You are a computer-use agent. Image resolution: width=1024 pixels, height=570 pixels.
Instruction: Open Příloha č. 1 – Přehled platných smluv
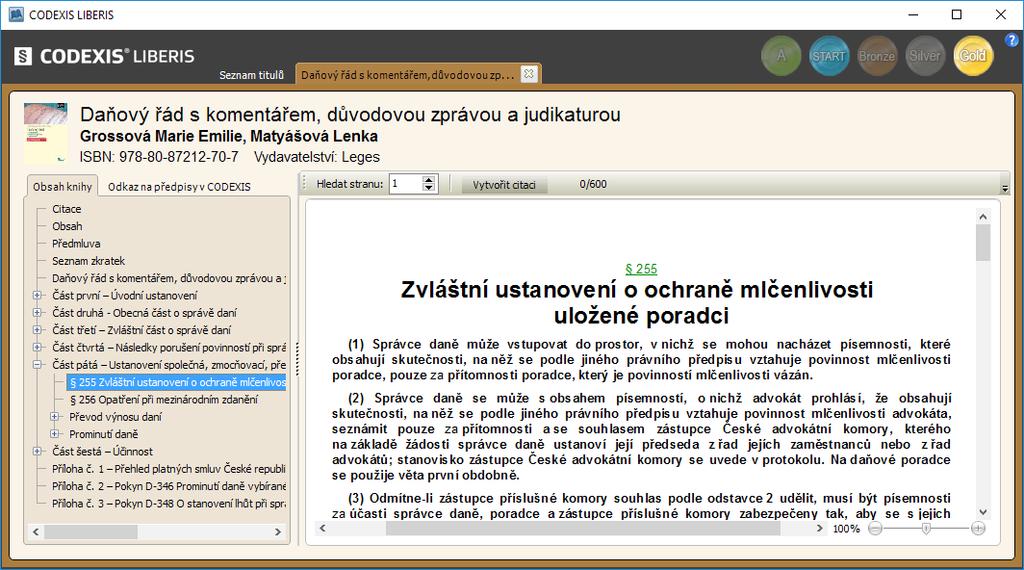click(x=168, y=469)
